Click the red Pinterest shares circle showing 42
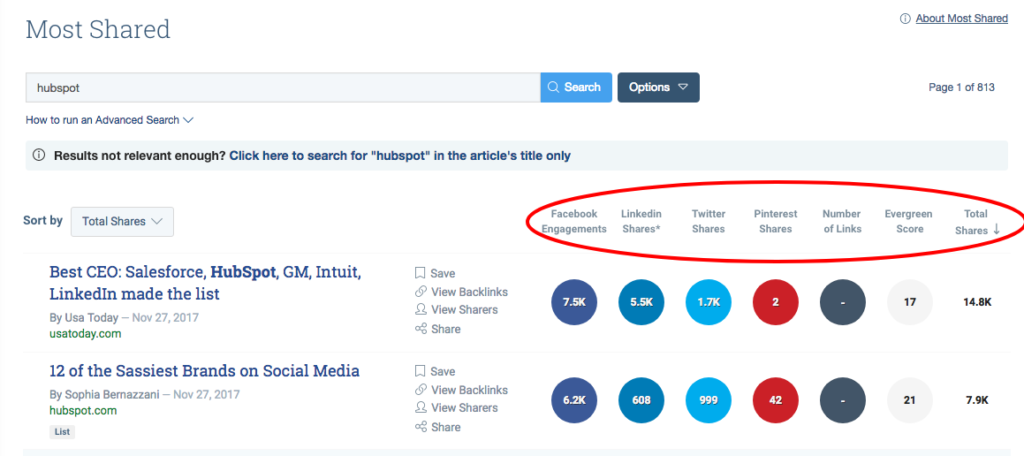 pyautogui.click(x=777, y=400)
